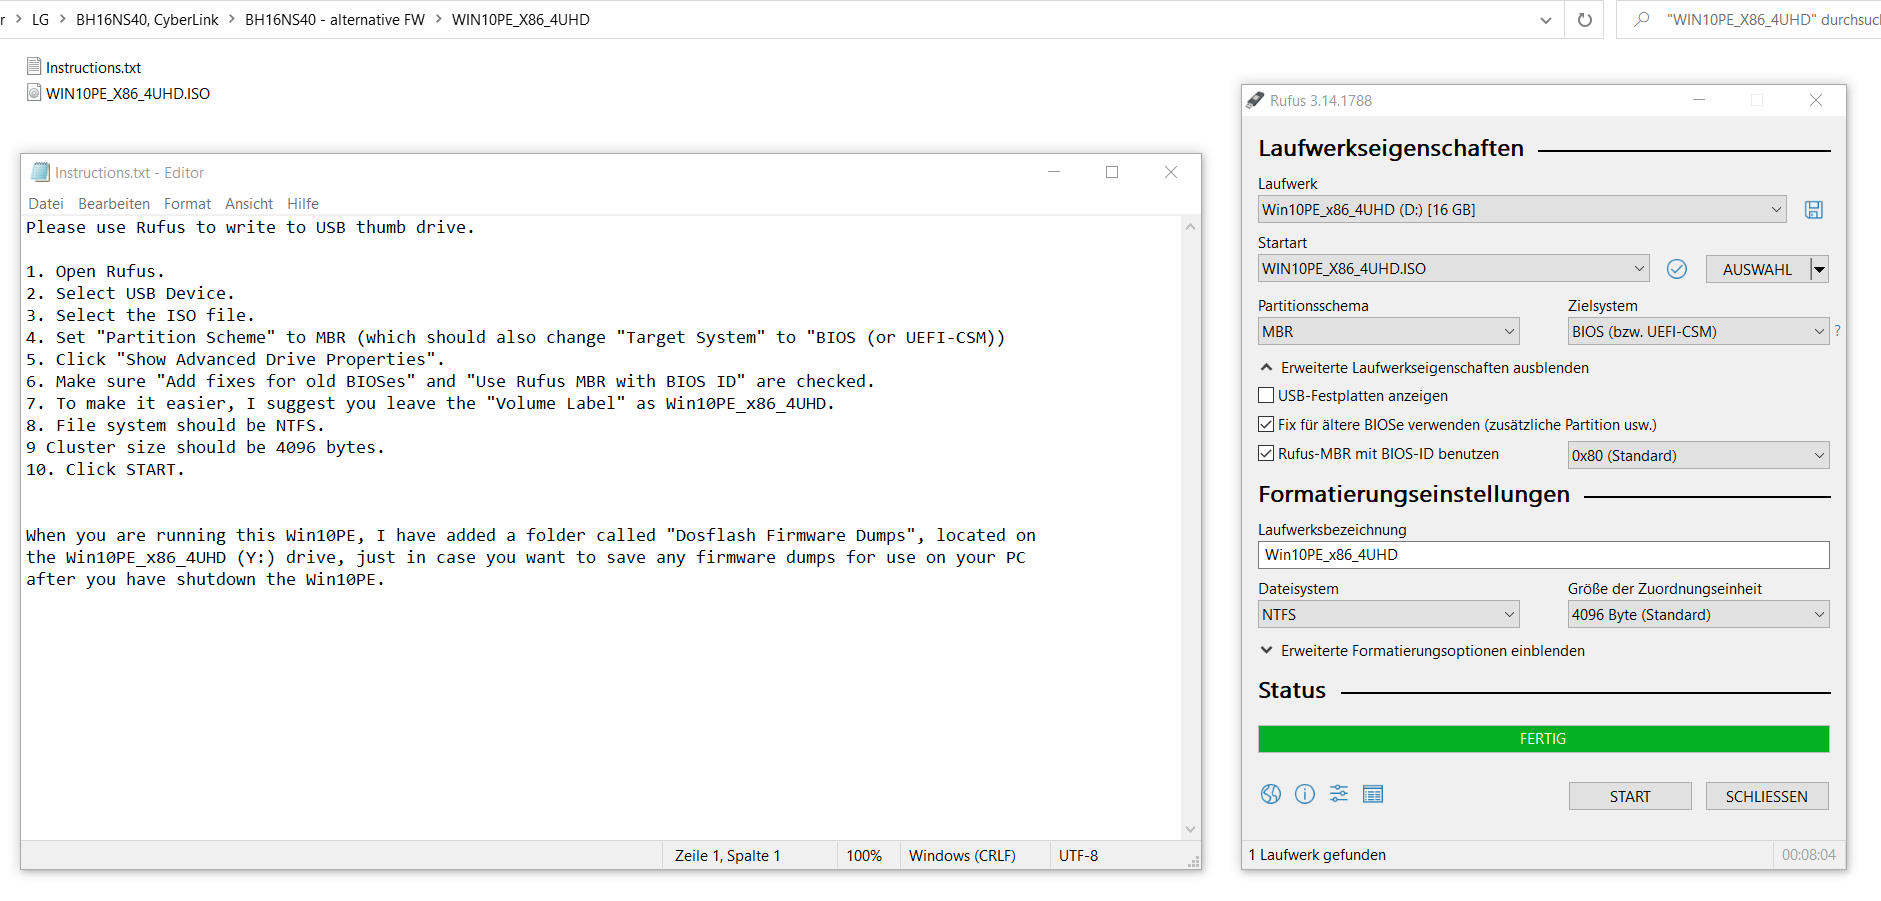Open the Ansicht menu in Editor
This screenshot has width=1881, height=901.
(x=249, y=204)
